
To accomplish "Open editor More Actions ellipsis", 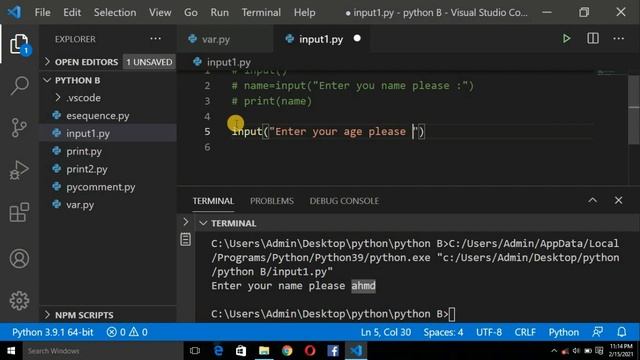I will [x=618, y=39].
